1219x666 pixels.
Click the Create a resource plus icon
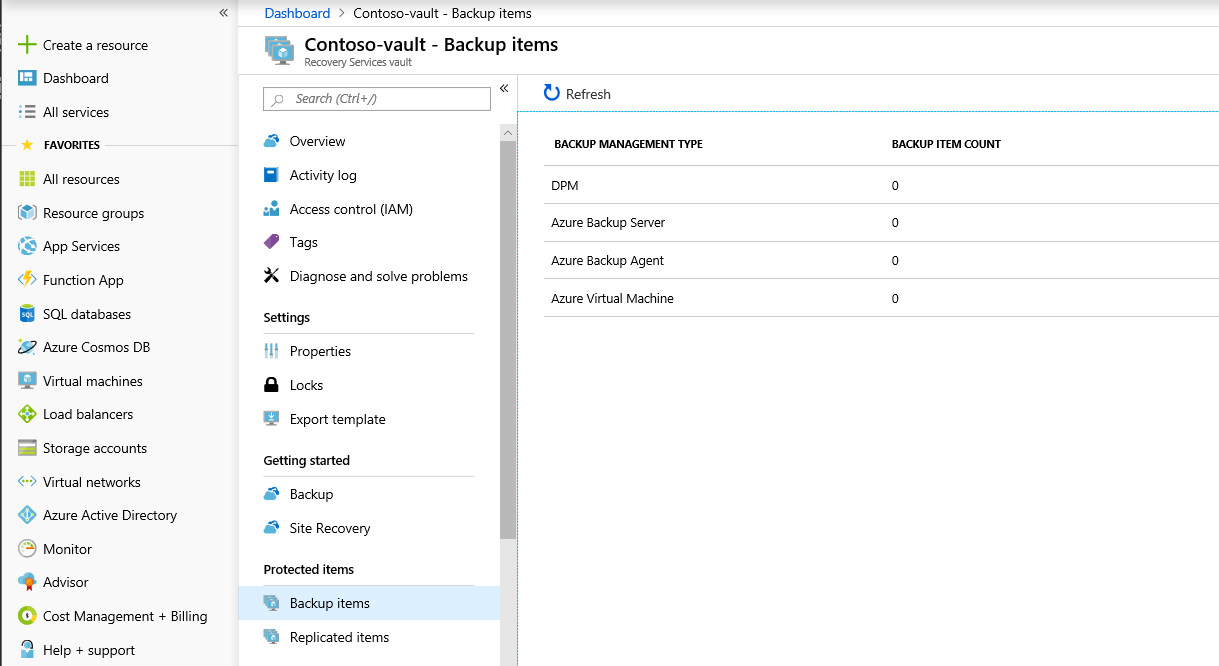[x=27, y=45]
